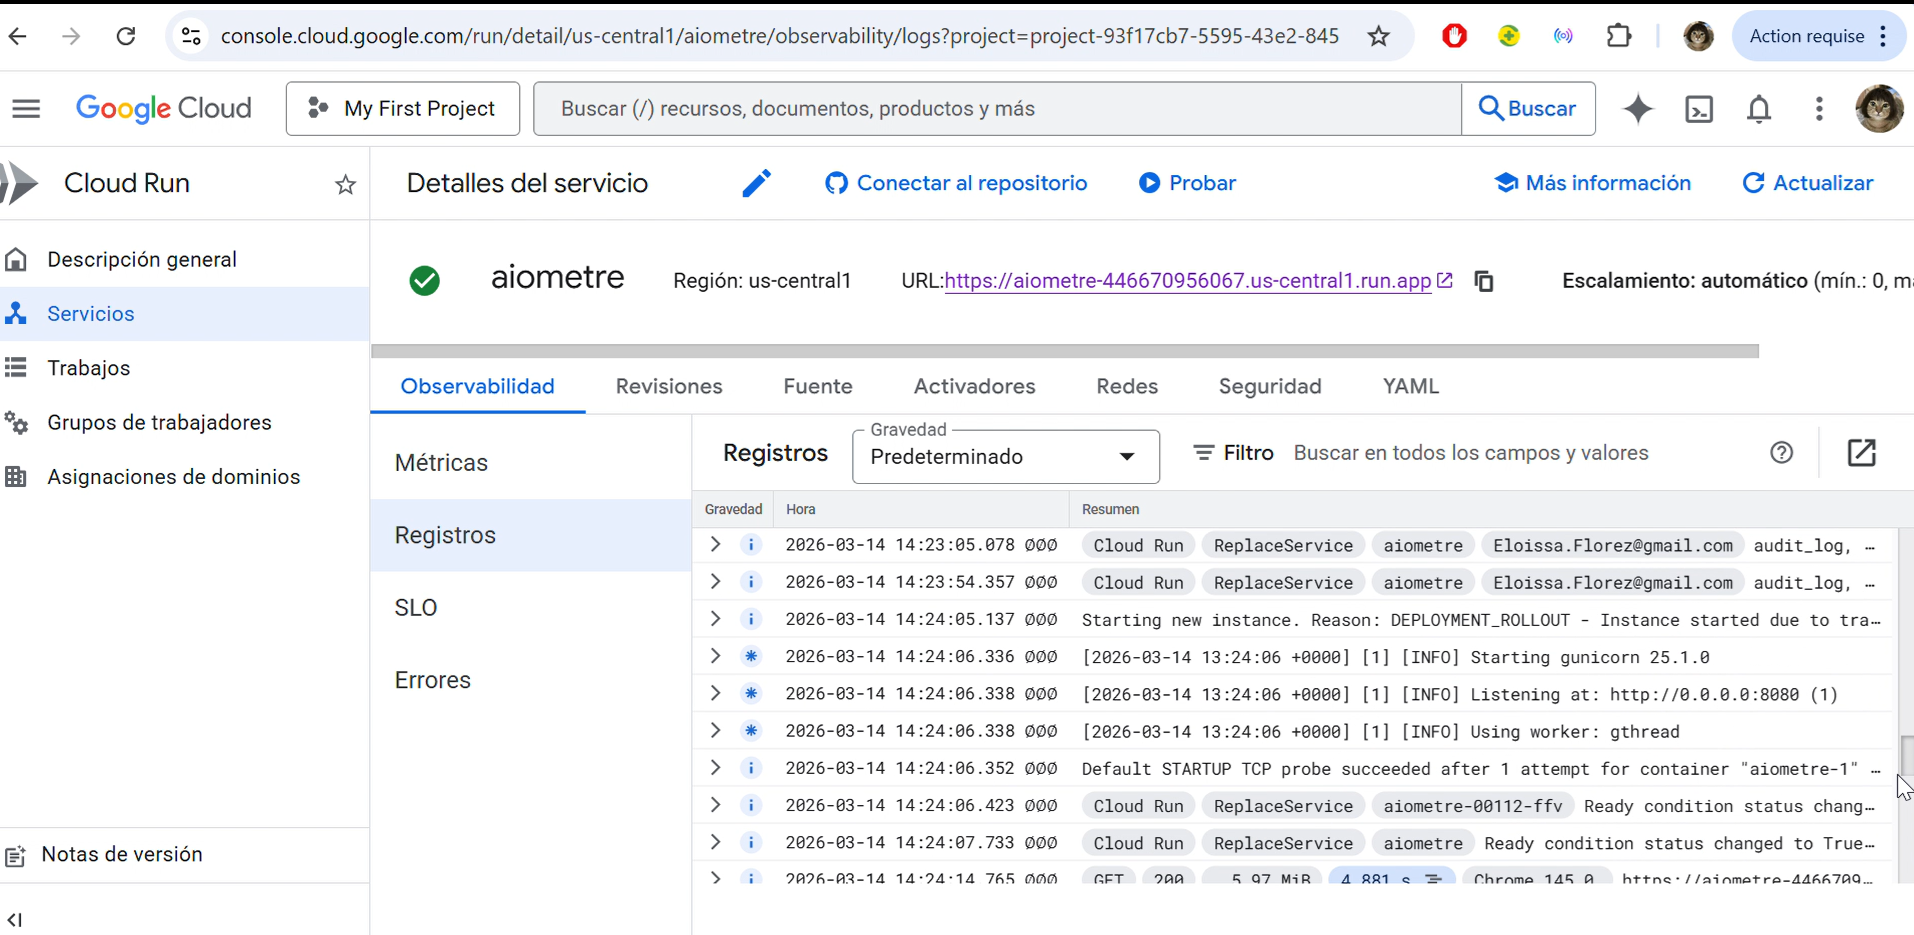Open Métricas in the observability menu
1914x935 pixels.
click(x=531, y=463)
